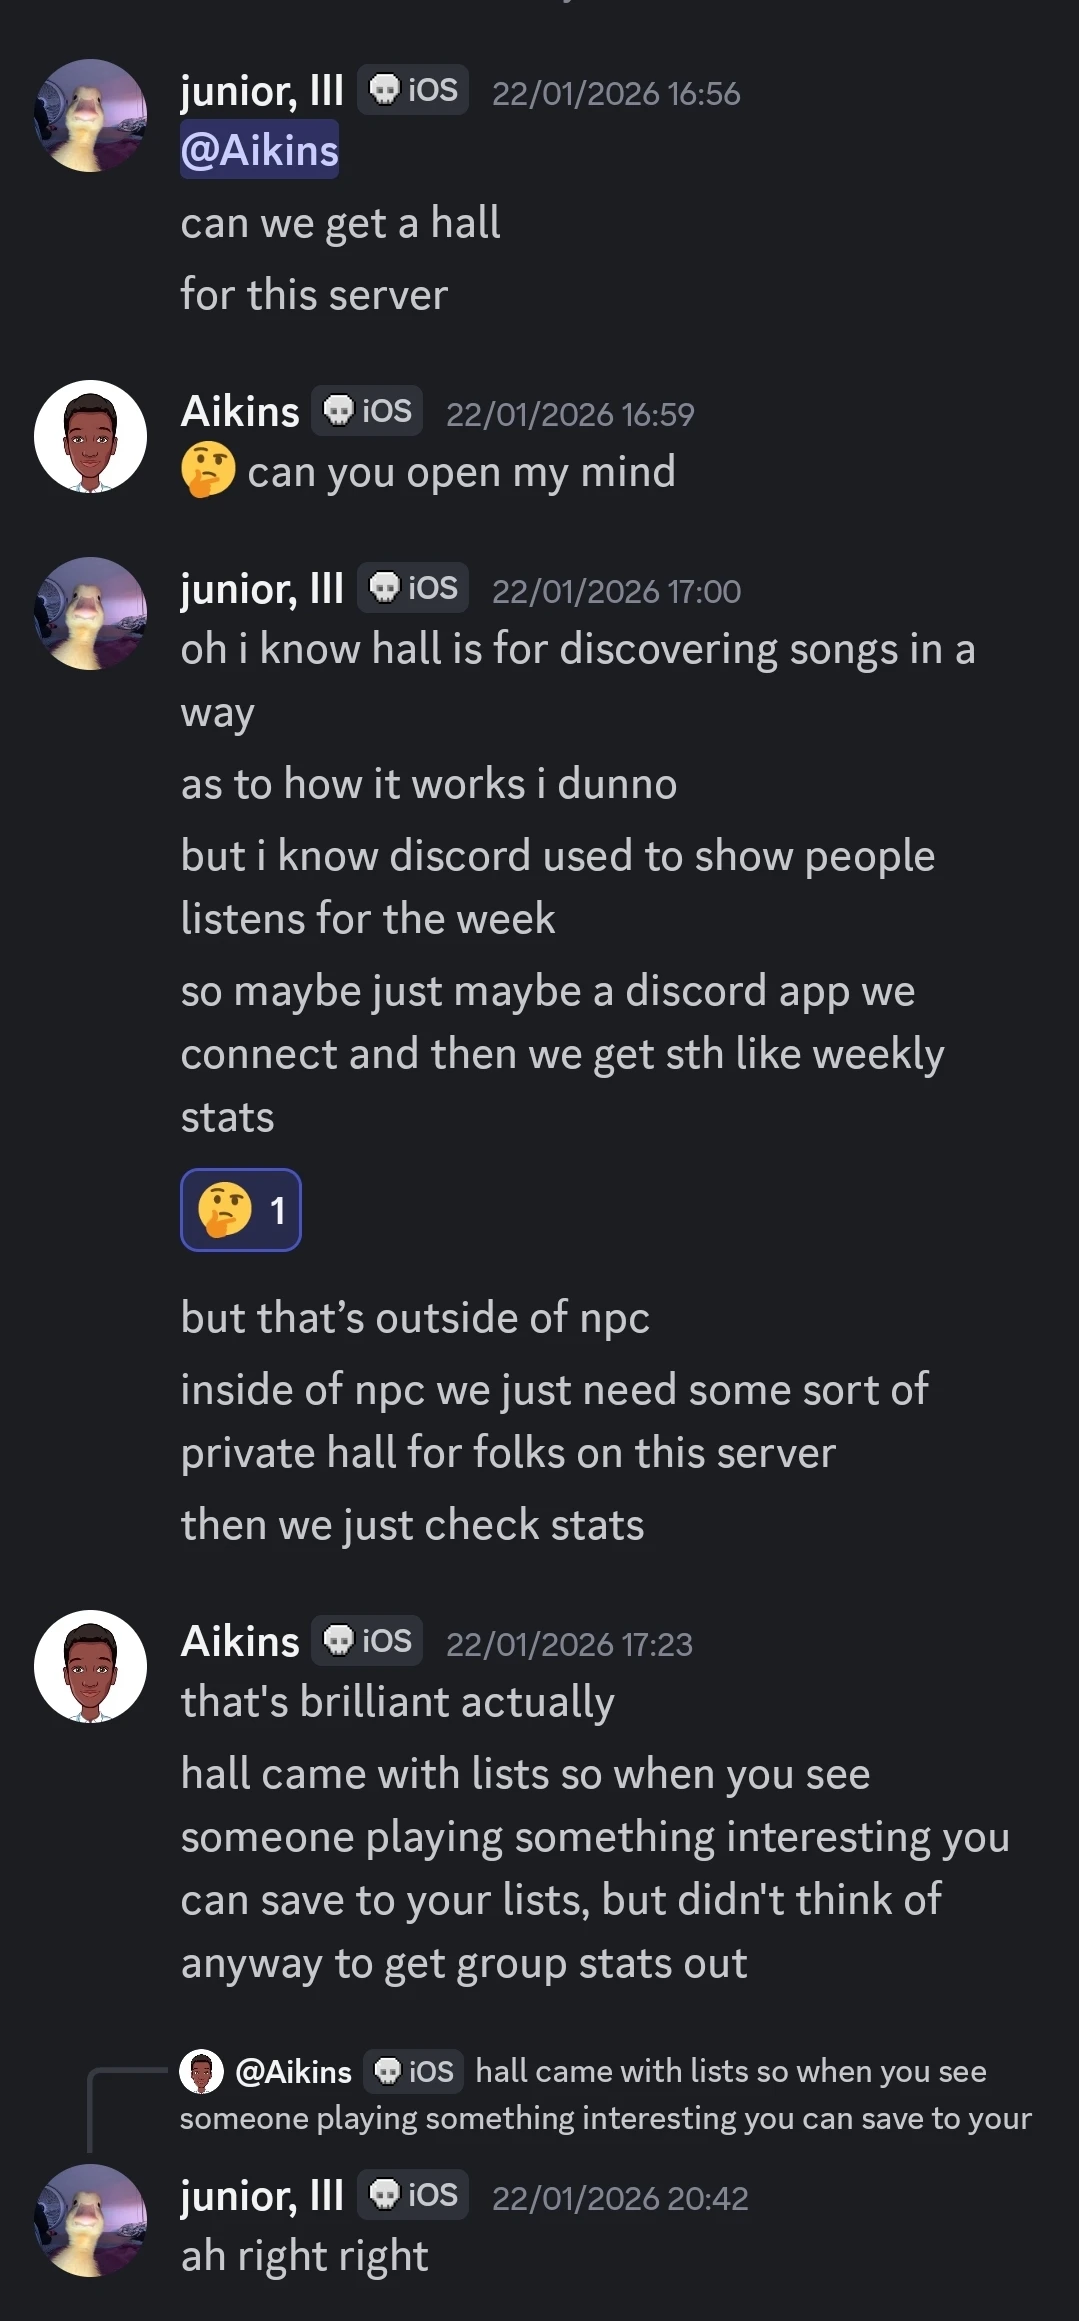Screen dimensions: 1079x2321
Task: Click the skull iOS tag beside junior, III 17:00
Action: 413,588
